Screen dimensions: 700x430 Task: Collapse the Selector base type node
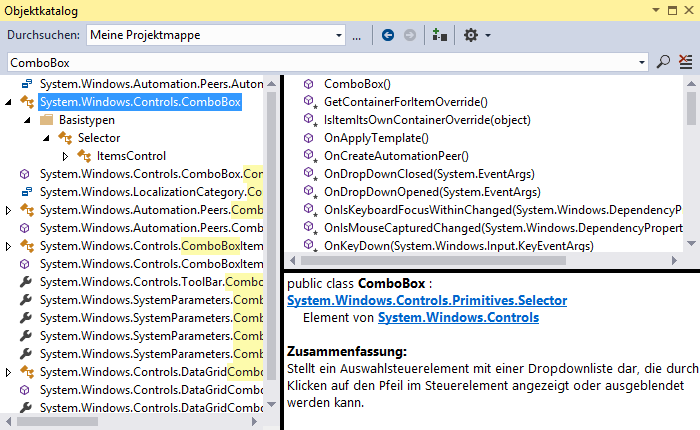point(47,138)
